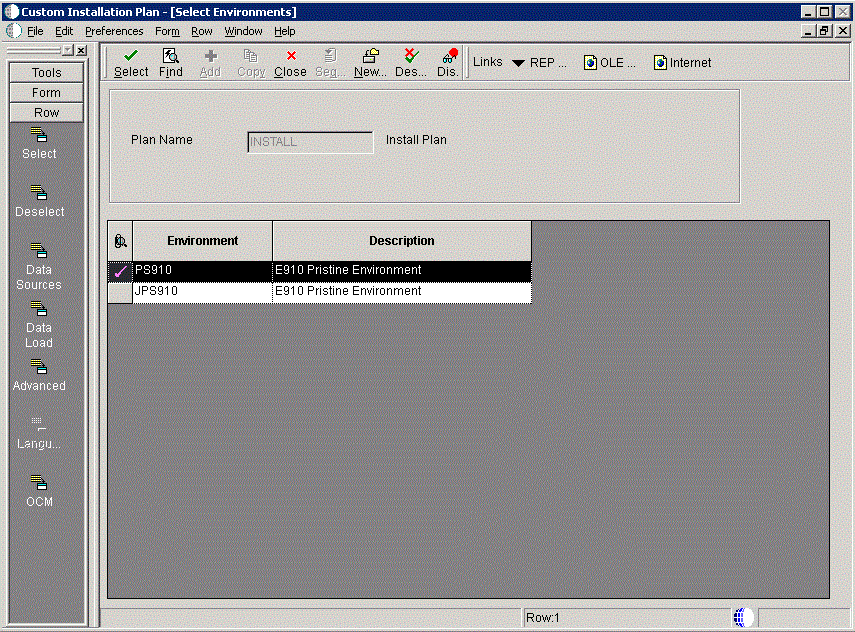The width and height of the screenshot is (855, 632).
Task: Select the PS910 environment cell
Action: [202, 271]
